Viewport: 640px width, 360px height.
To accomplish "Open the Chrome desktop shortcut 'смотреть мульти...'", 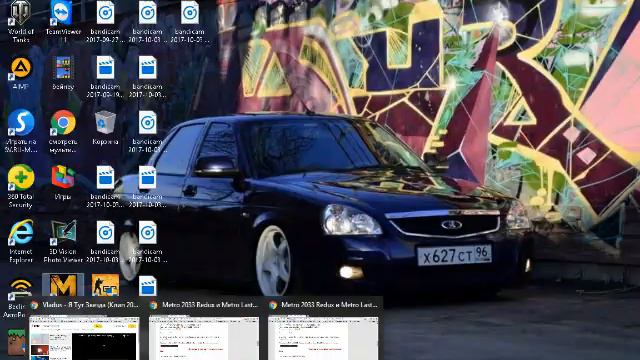I will point(63,131).
